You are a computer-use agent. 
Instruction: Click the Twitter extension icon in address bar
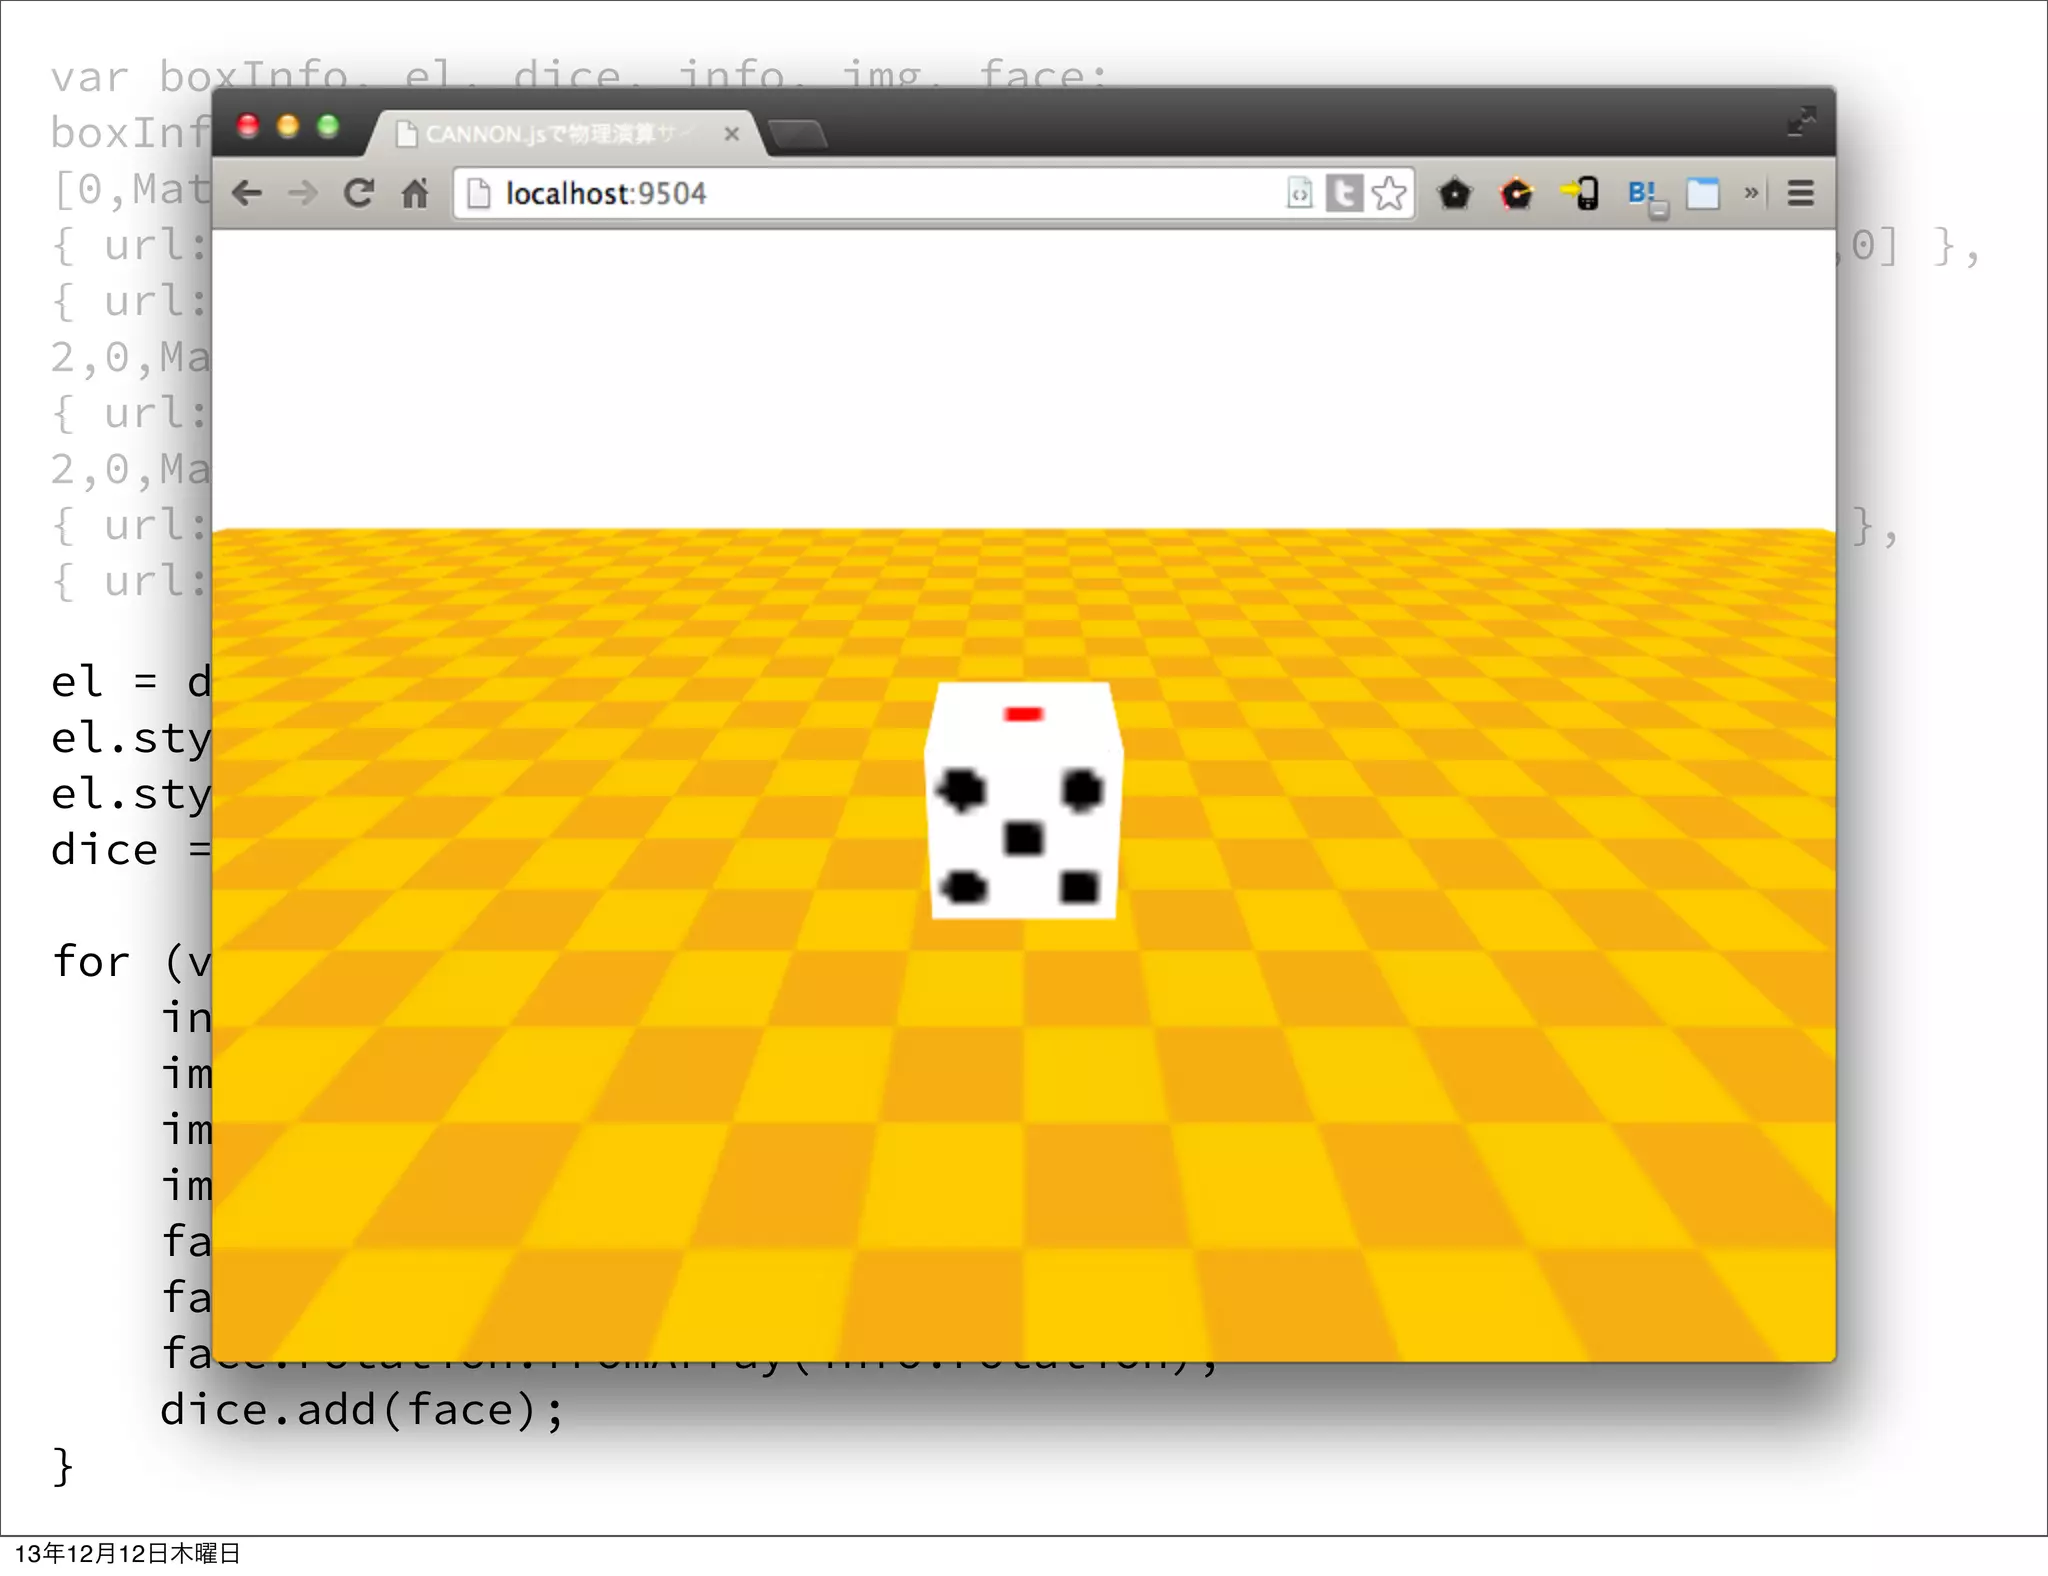tap(1343, 193)
